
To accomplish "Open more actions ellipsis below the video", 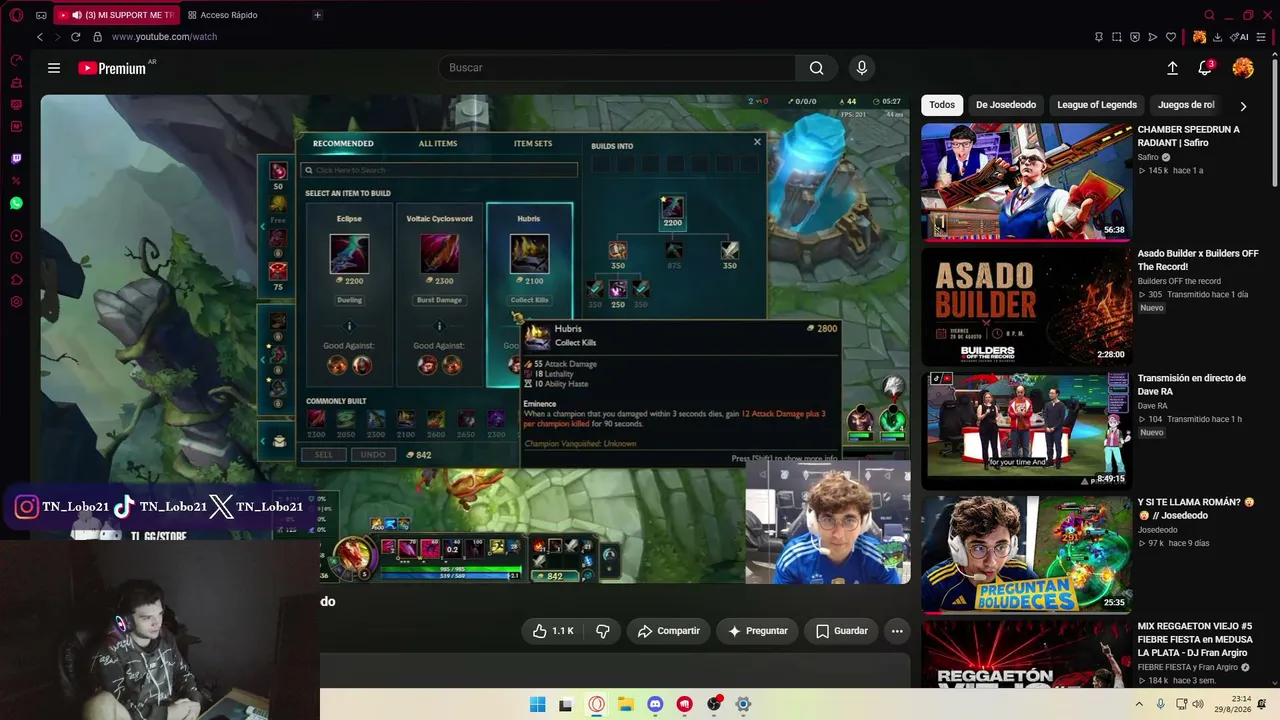I will (897, 631).
